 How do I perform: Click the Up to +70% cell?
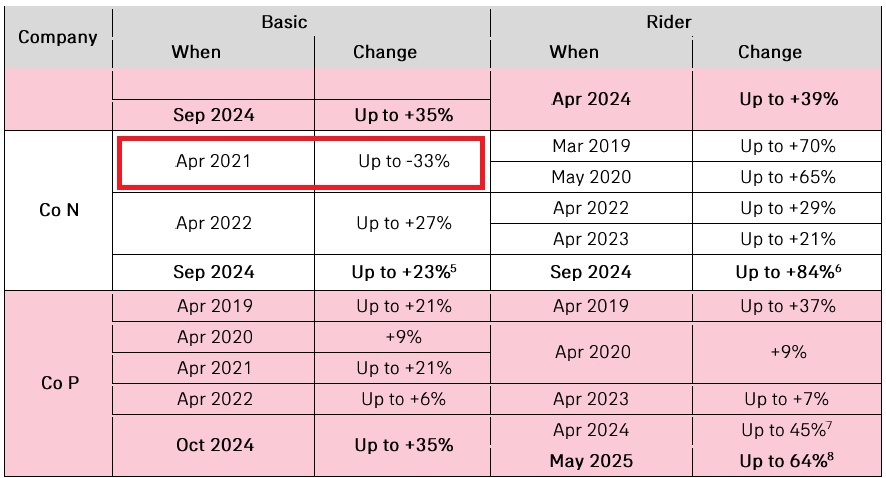[788, 146]
